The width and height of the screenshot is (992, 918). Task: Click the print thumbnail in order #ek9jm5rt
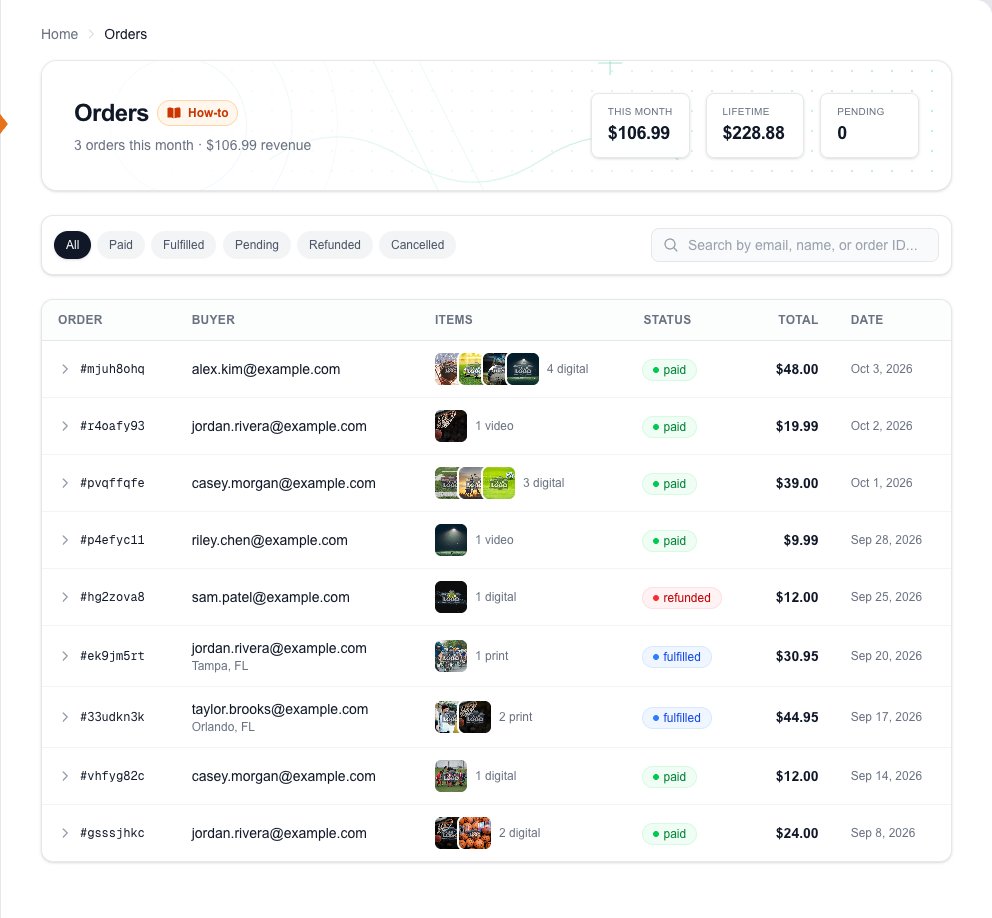pyautogui.click(x=450, y=656)
